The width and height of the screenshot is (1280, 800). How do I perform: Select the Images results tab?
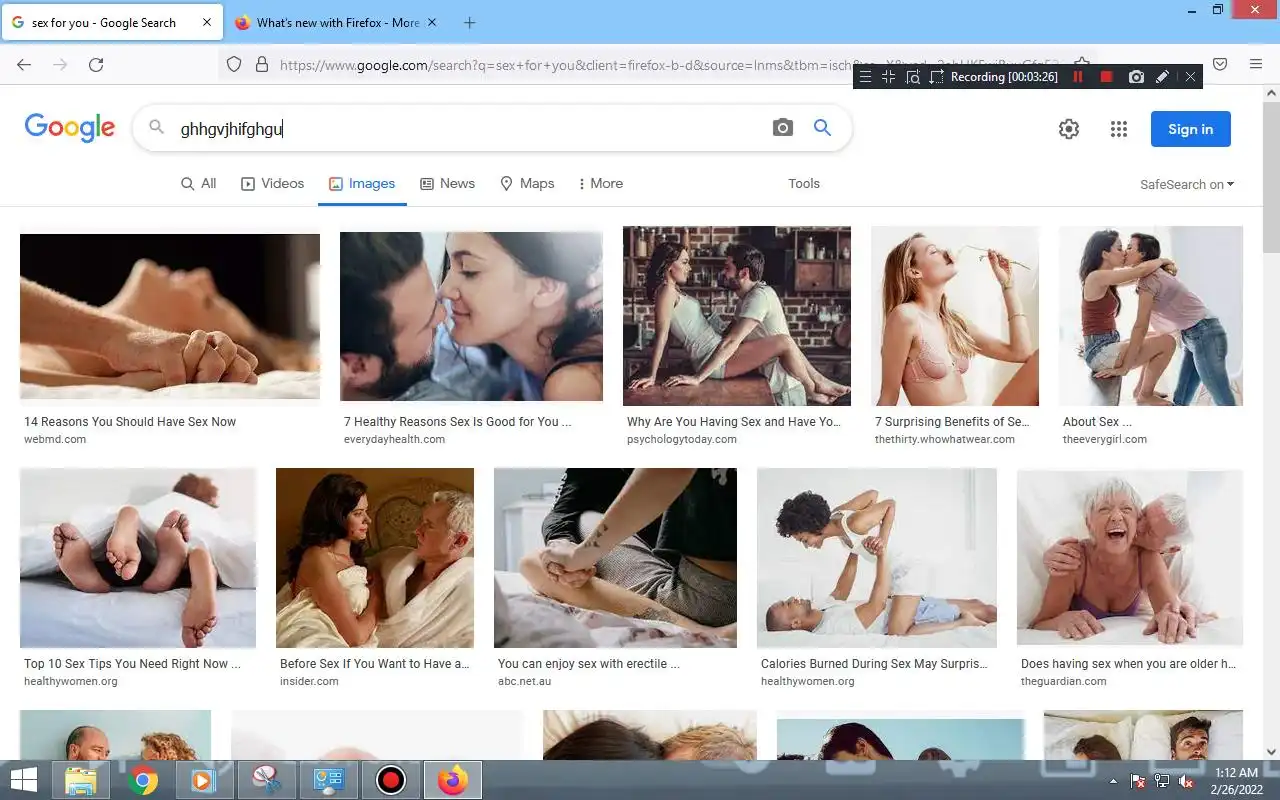pos(362,183)
